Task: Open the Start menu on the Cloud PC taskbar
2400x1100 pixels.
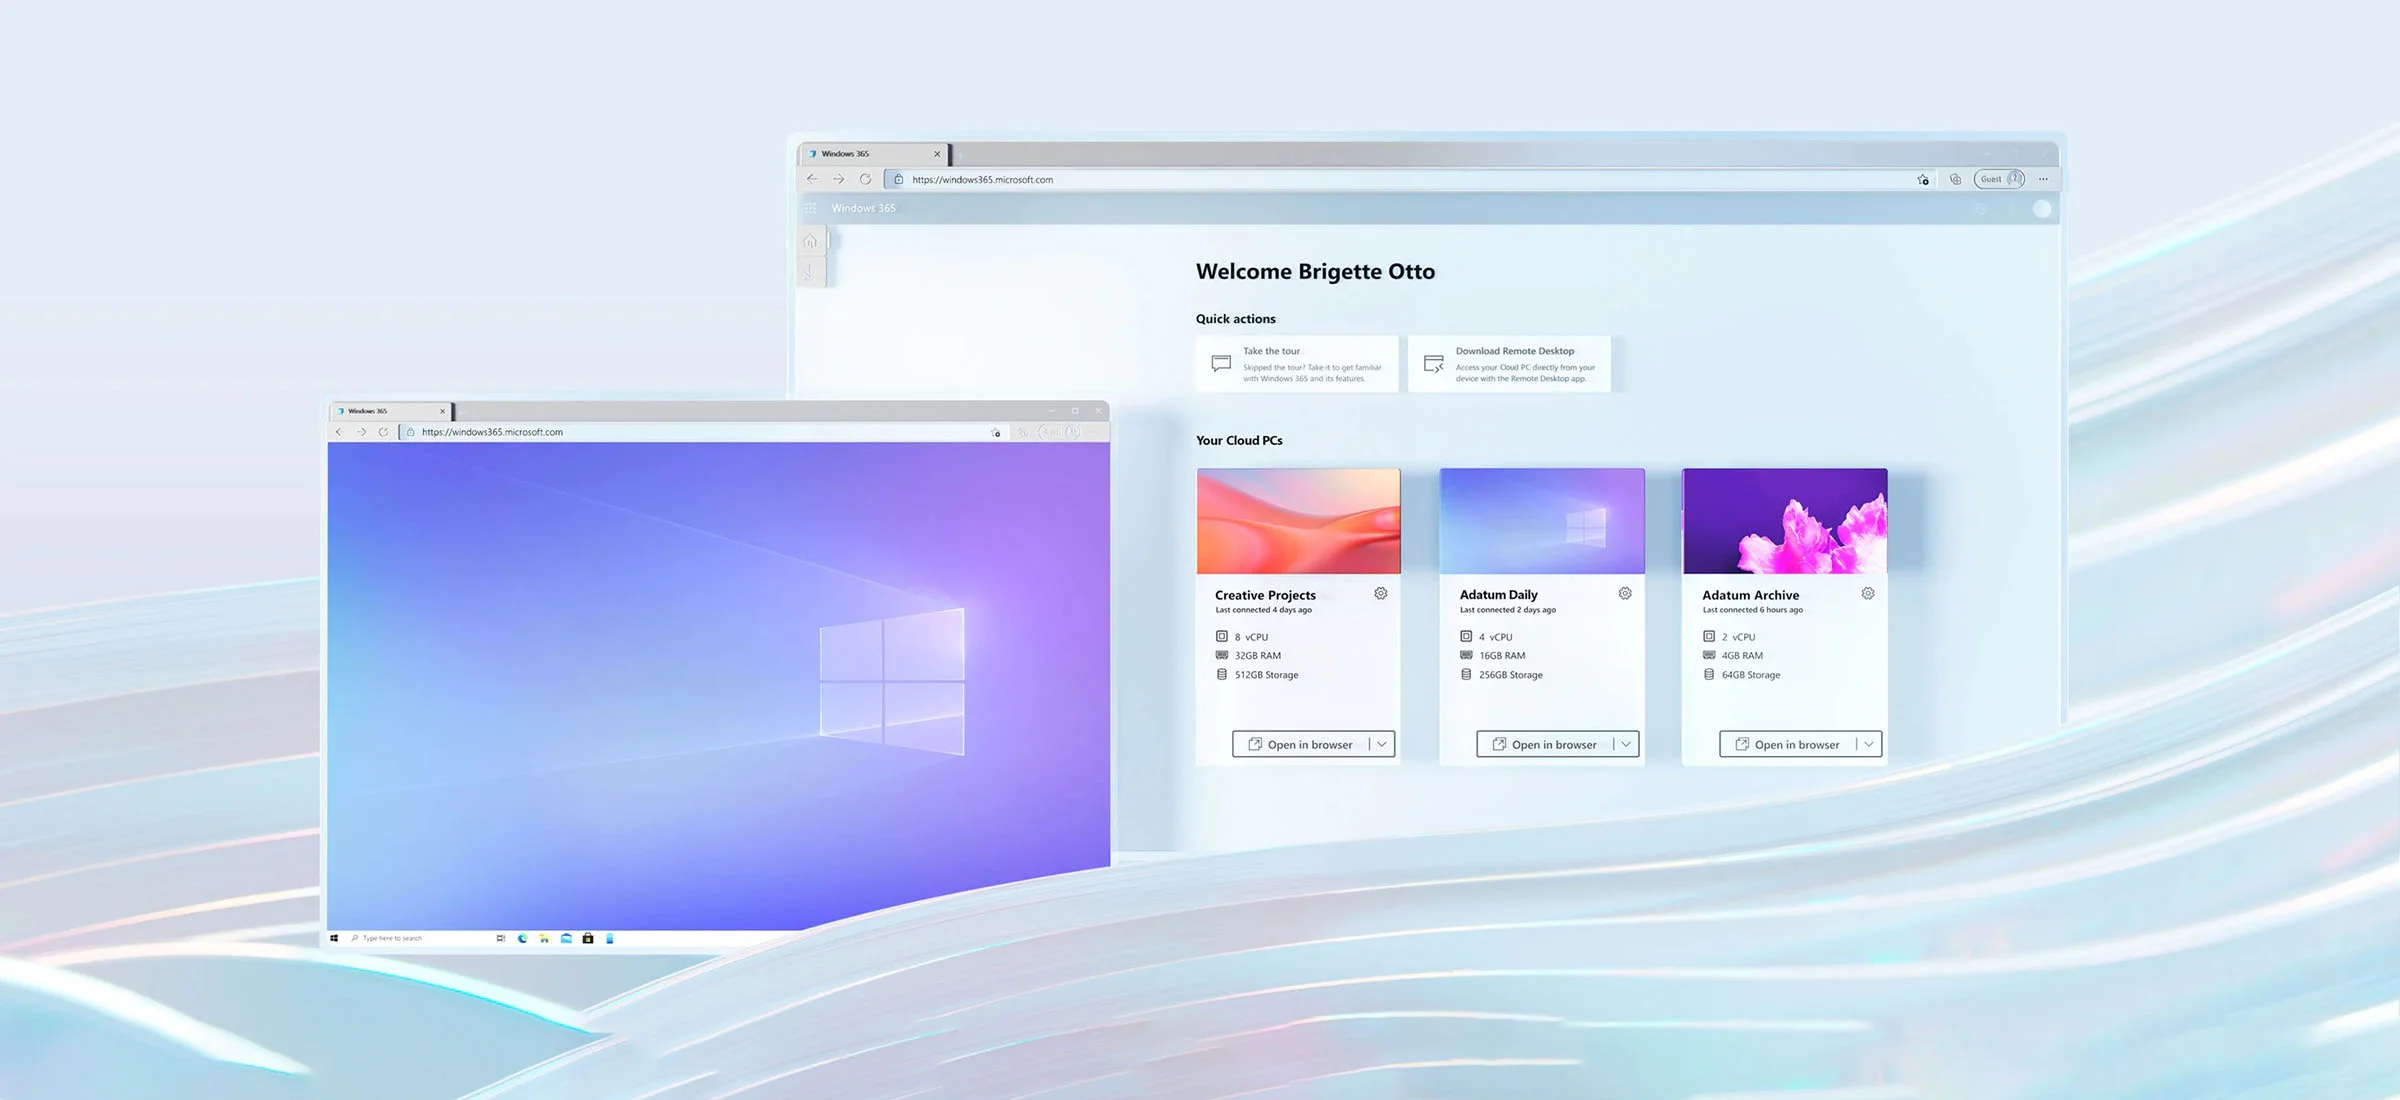Action: click(x=334, y=938)
